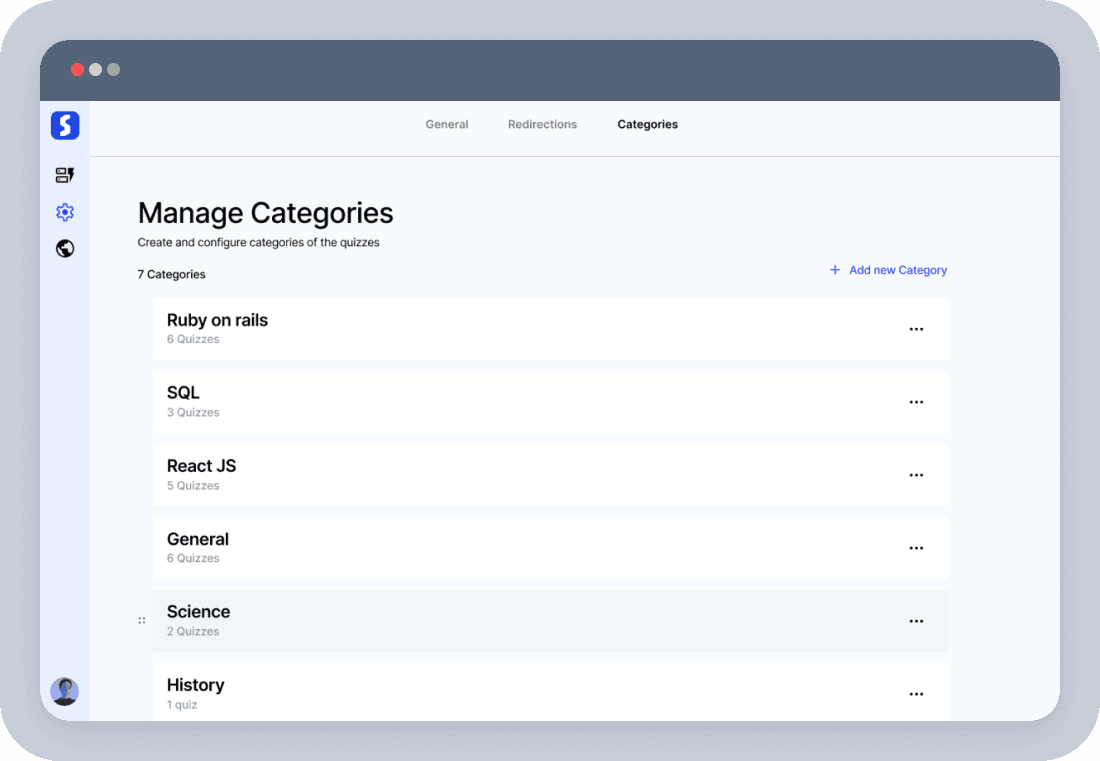Click the red window close button
The image size is (1100, 761).
pos(77,70)
